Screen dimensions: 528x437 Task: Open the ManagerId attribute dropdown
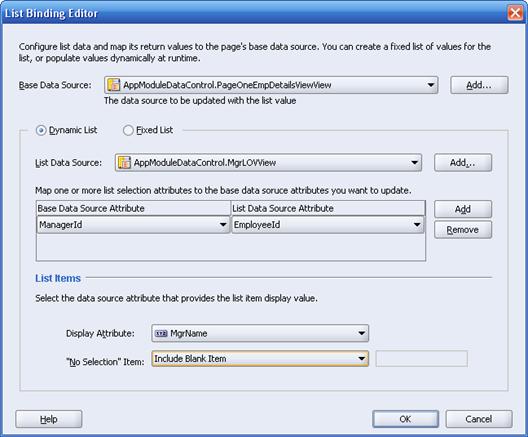[x=223, y=225]
